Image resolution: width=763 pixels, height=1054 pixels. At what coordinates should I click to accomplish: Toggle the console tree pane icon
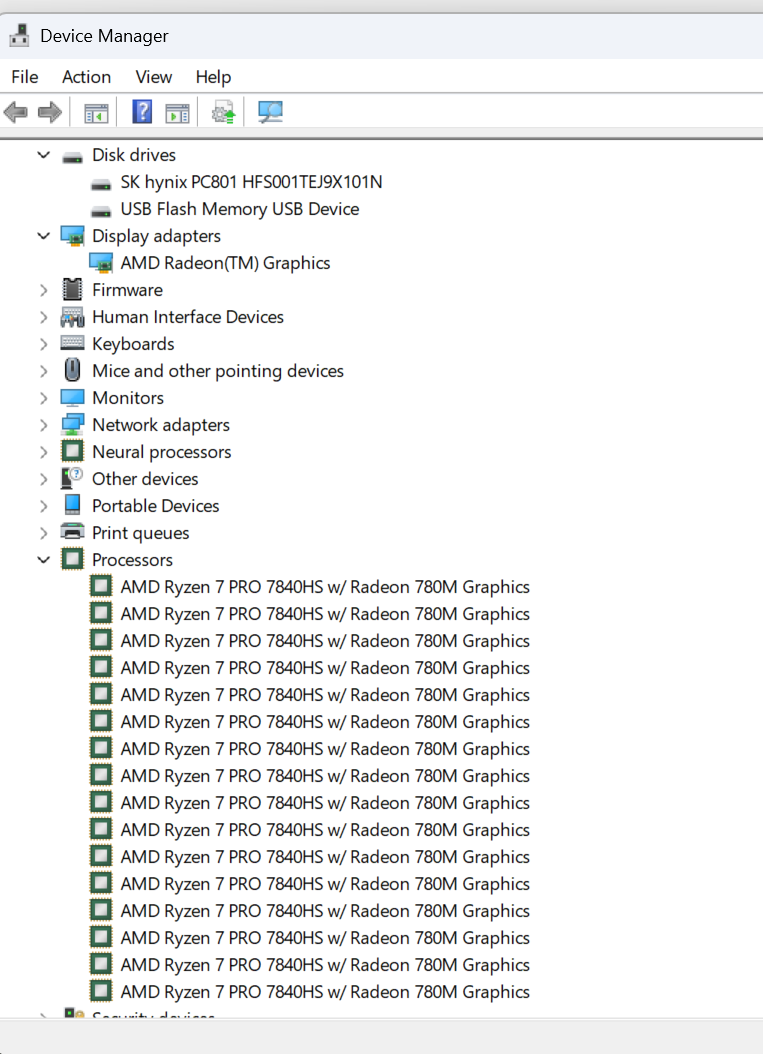coord(96,112)
